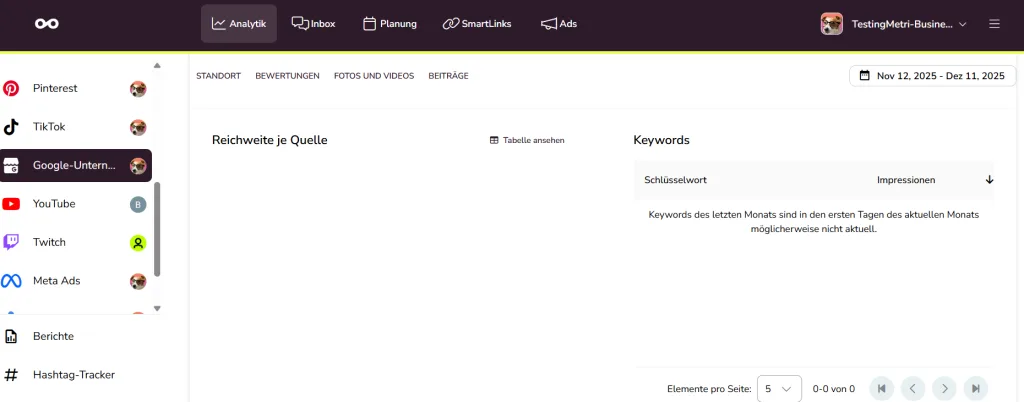Go to the Planung section

click(x=389, y=23)
